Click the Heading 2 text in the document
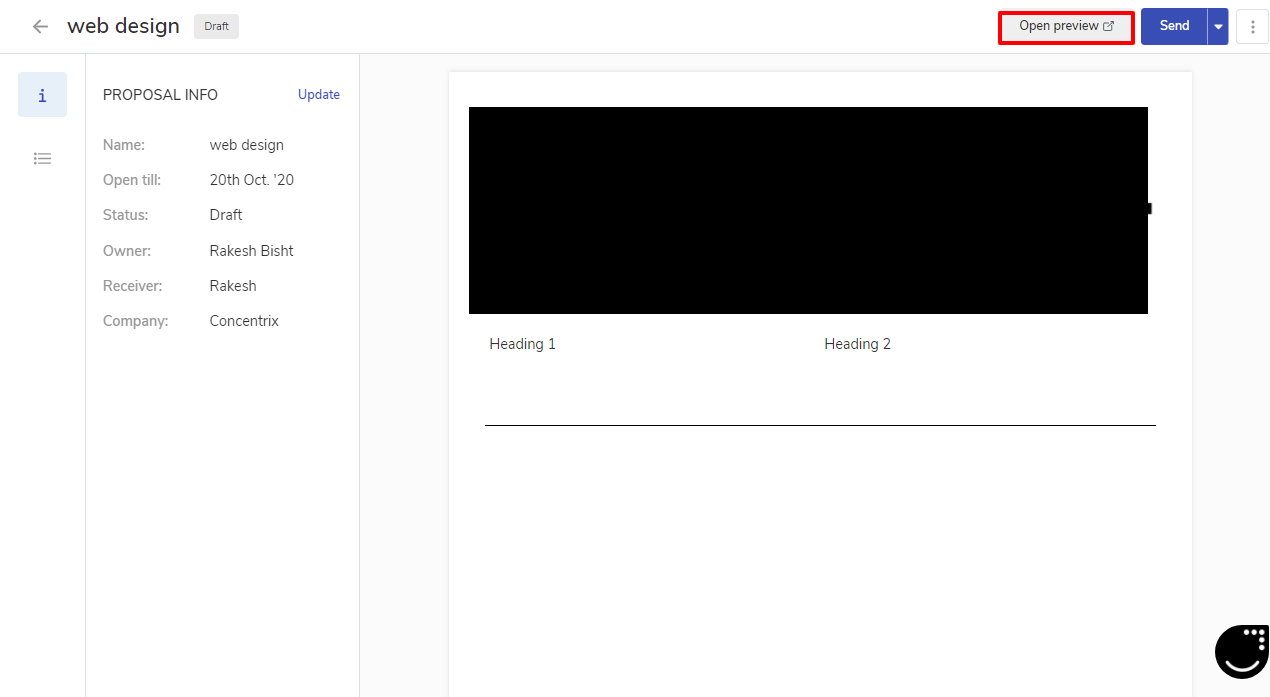The height and width of the screenshot is (697, 1270). [857, 344]
